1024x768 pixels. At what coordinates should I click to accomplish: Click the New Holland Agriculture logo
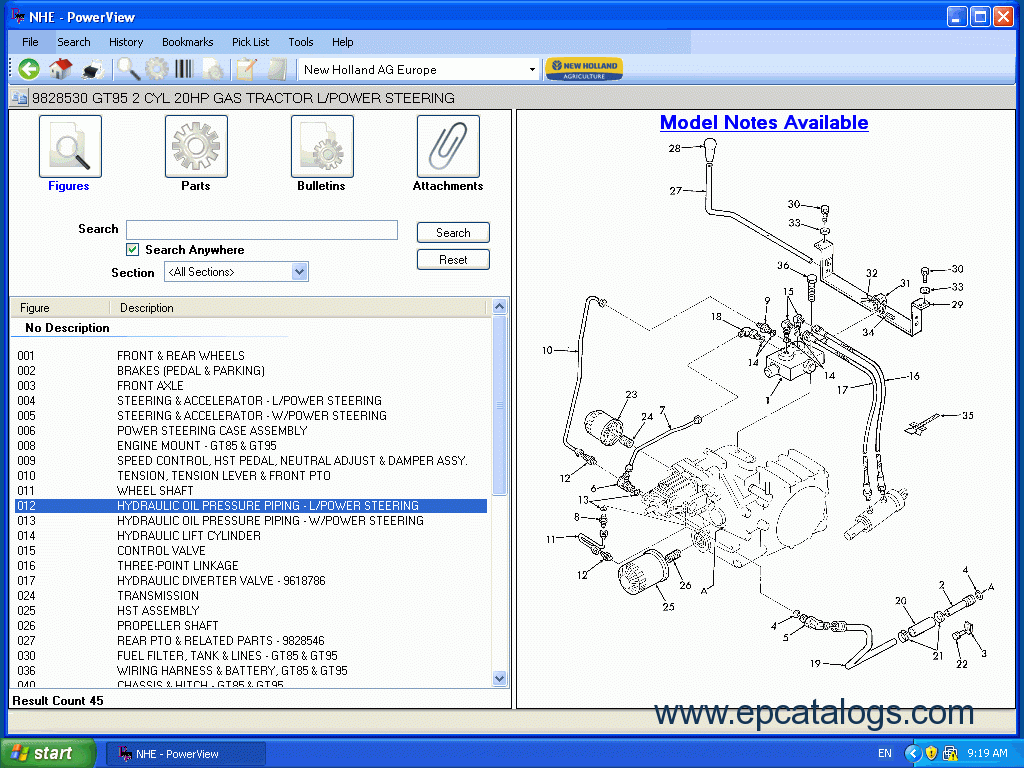[x=584, y=69]
